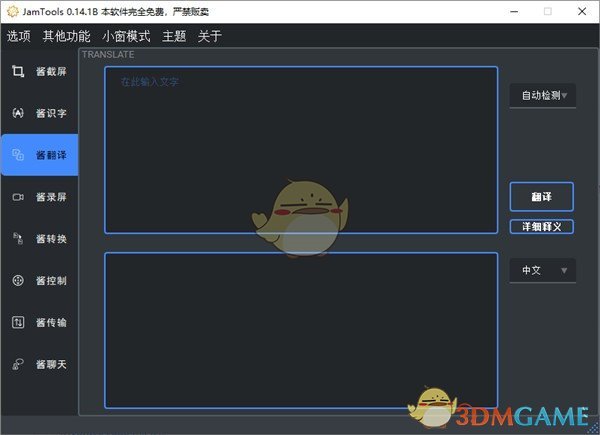The image size is (600, 435).
Task: Select the 酱识字 OCR icon
Action: (18, 113)
